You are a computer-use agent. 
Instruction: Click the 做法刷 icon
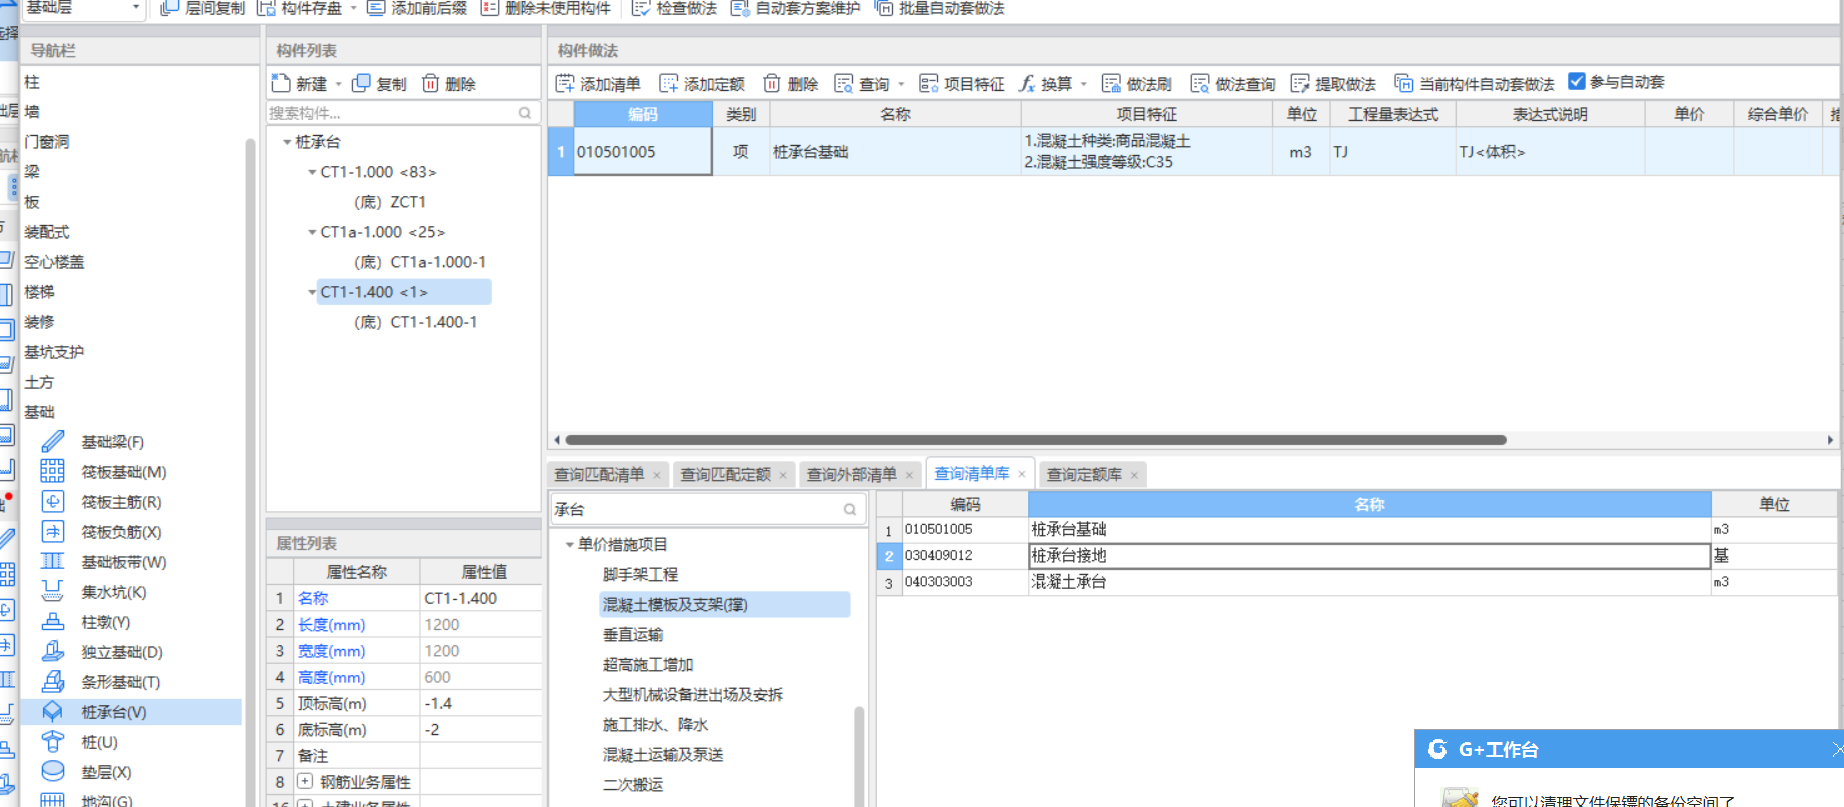(1111, 83)
